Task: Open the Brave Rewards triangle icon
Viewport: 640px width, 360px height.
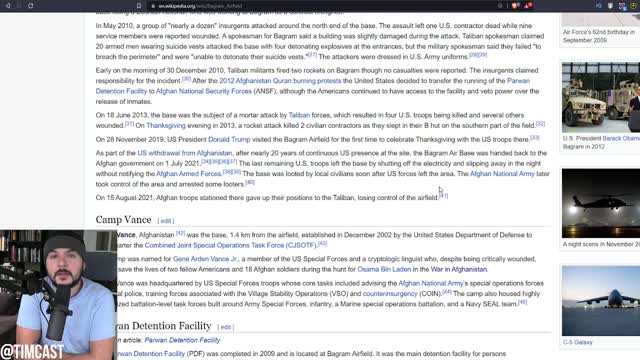Action: [528, 6]
